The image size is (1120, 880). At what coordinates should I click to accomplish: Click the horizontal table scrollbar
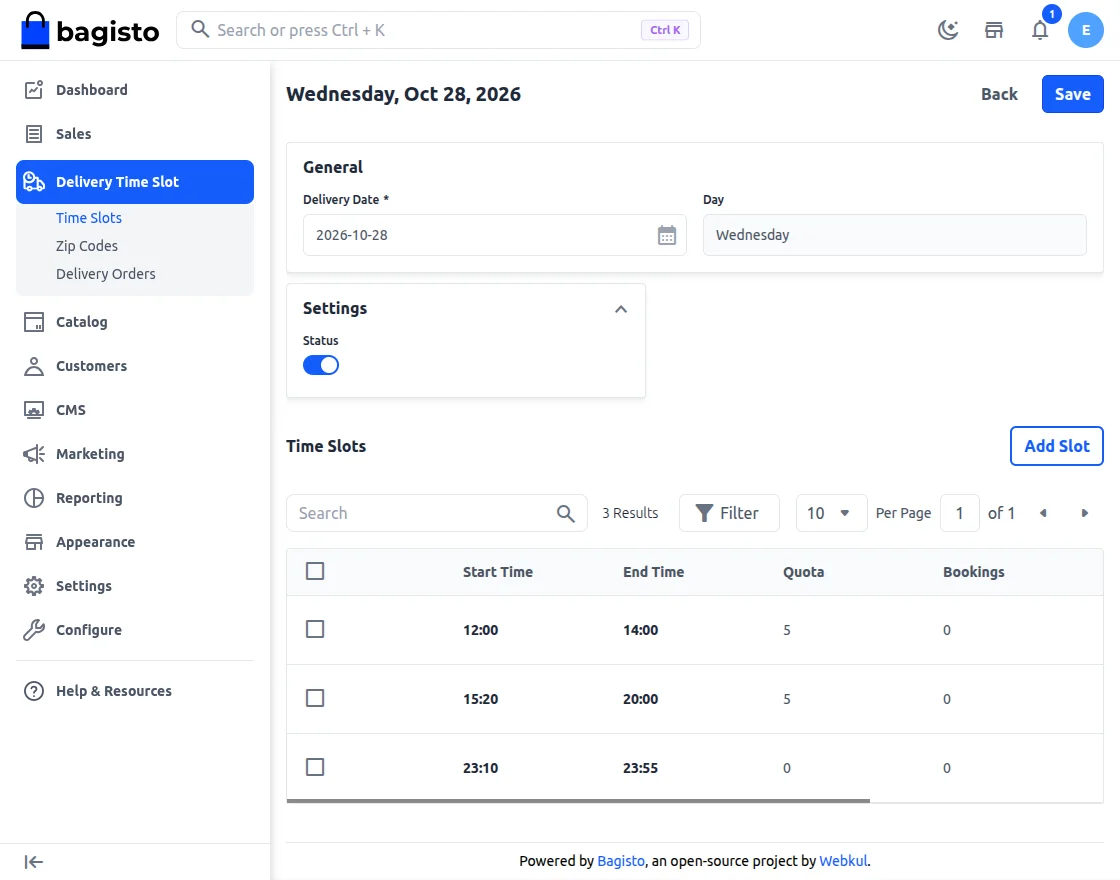point(578,801)
